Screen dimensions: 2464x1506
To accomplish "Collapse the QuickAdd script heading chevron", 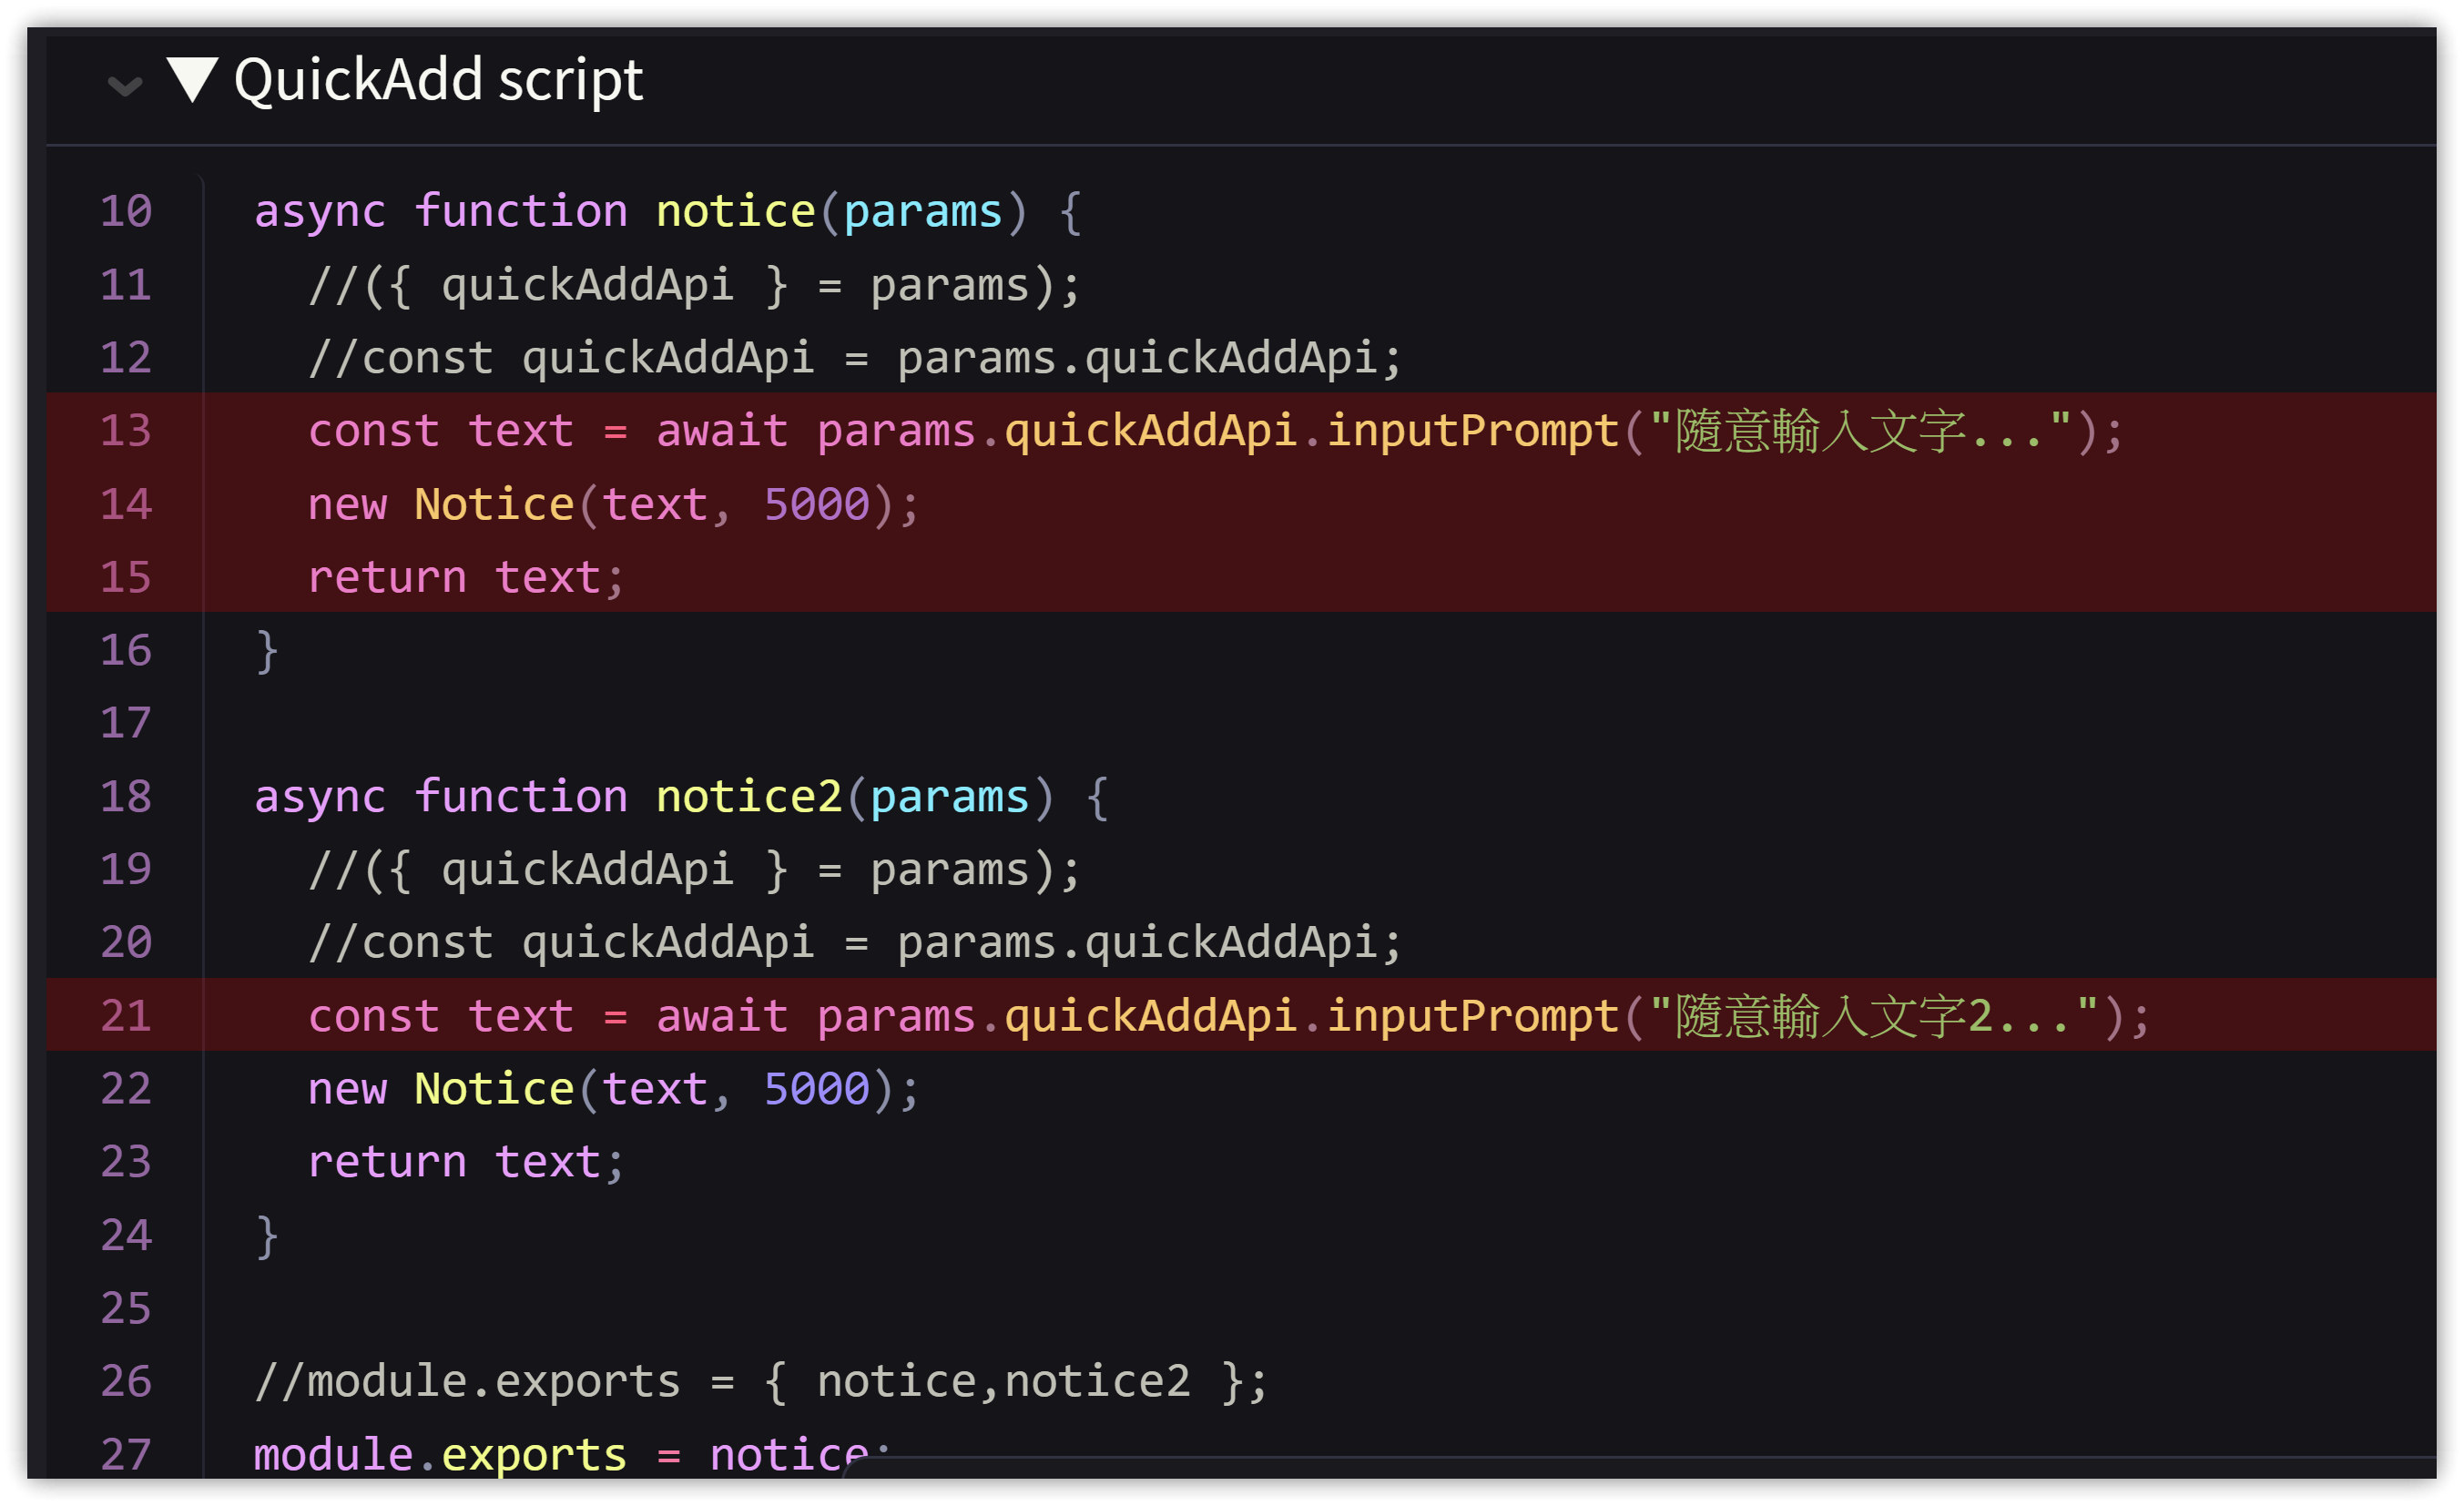I will pos(124,86).
